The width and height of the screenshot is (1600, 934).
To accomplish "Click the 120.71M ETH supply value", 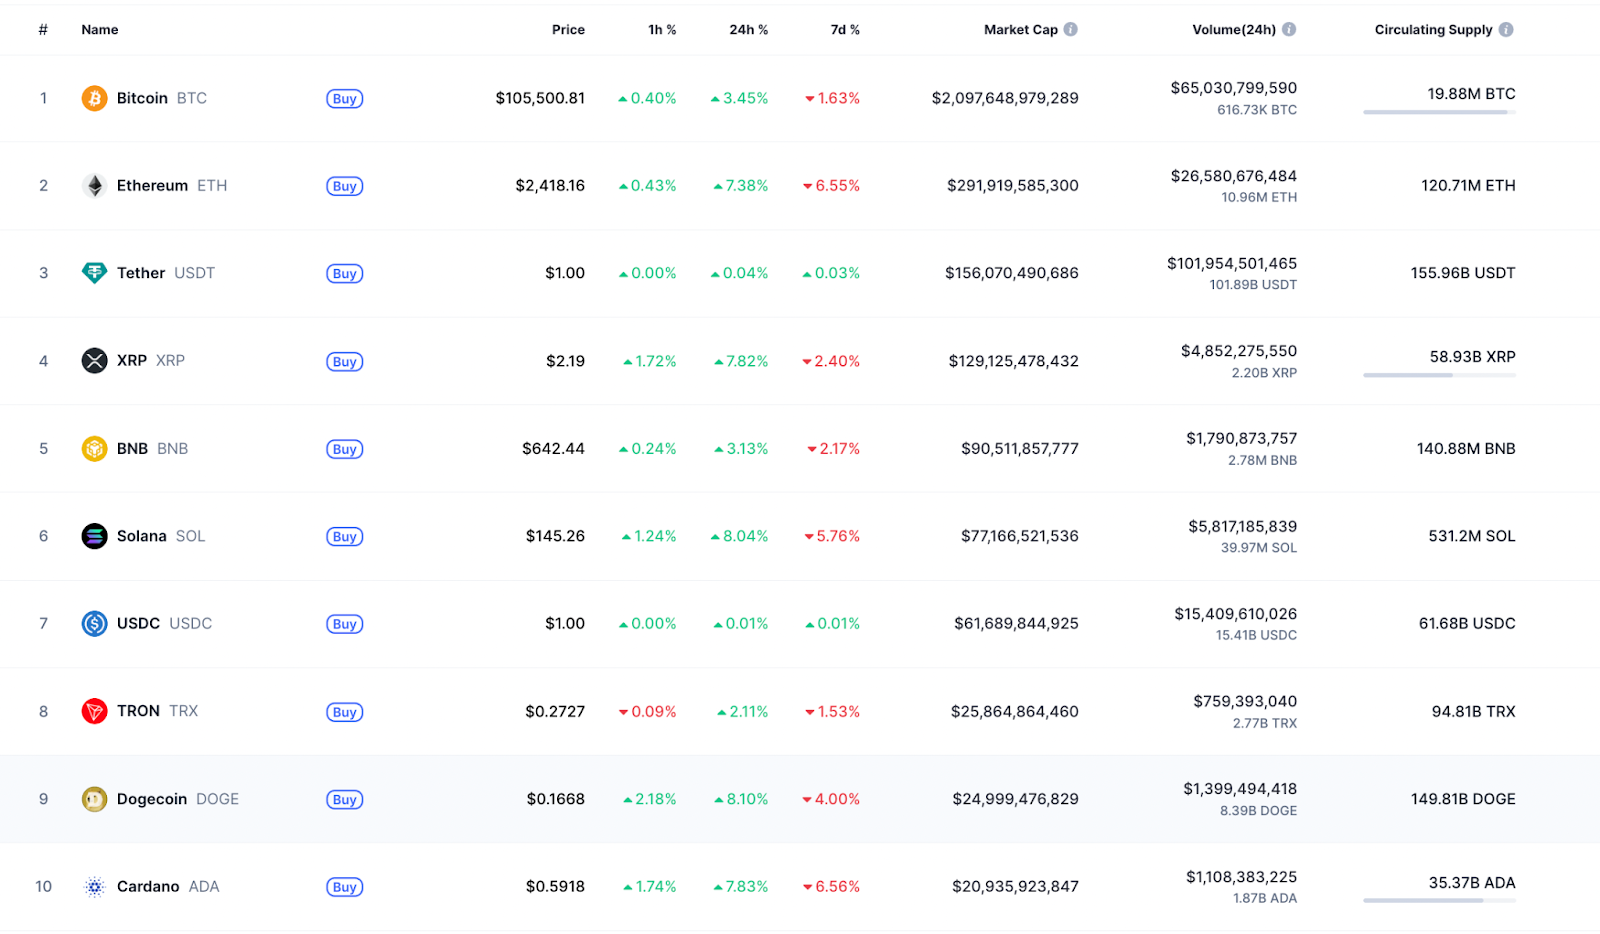I will (1468, 186).
